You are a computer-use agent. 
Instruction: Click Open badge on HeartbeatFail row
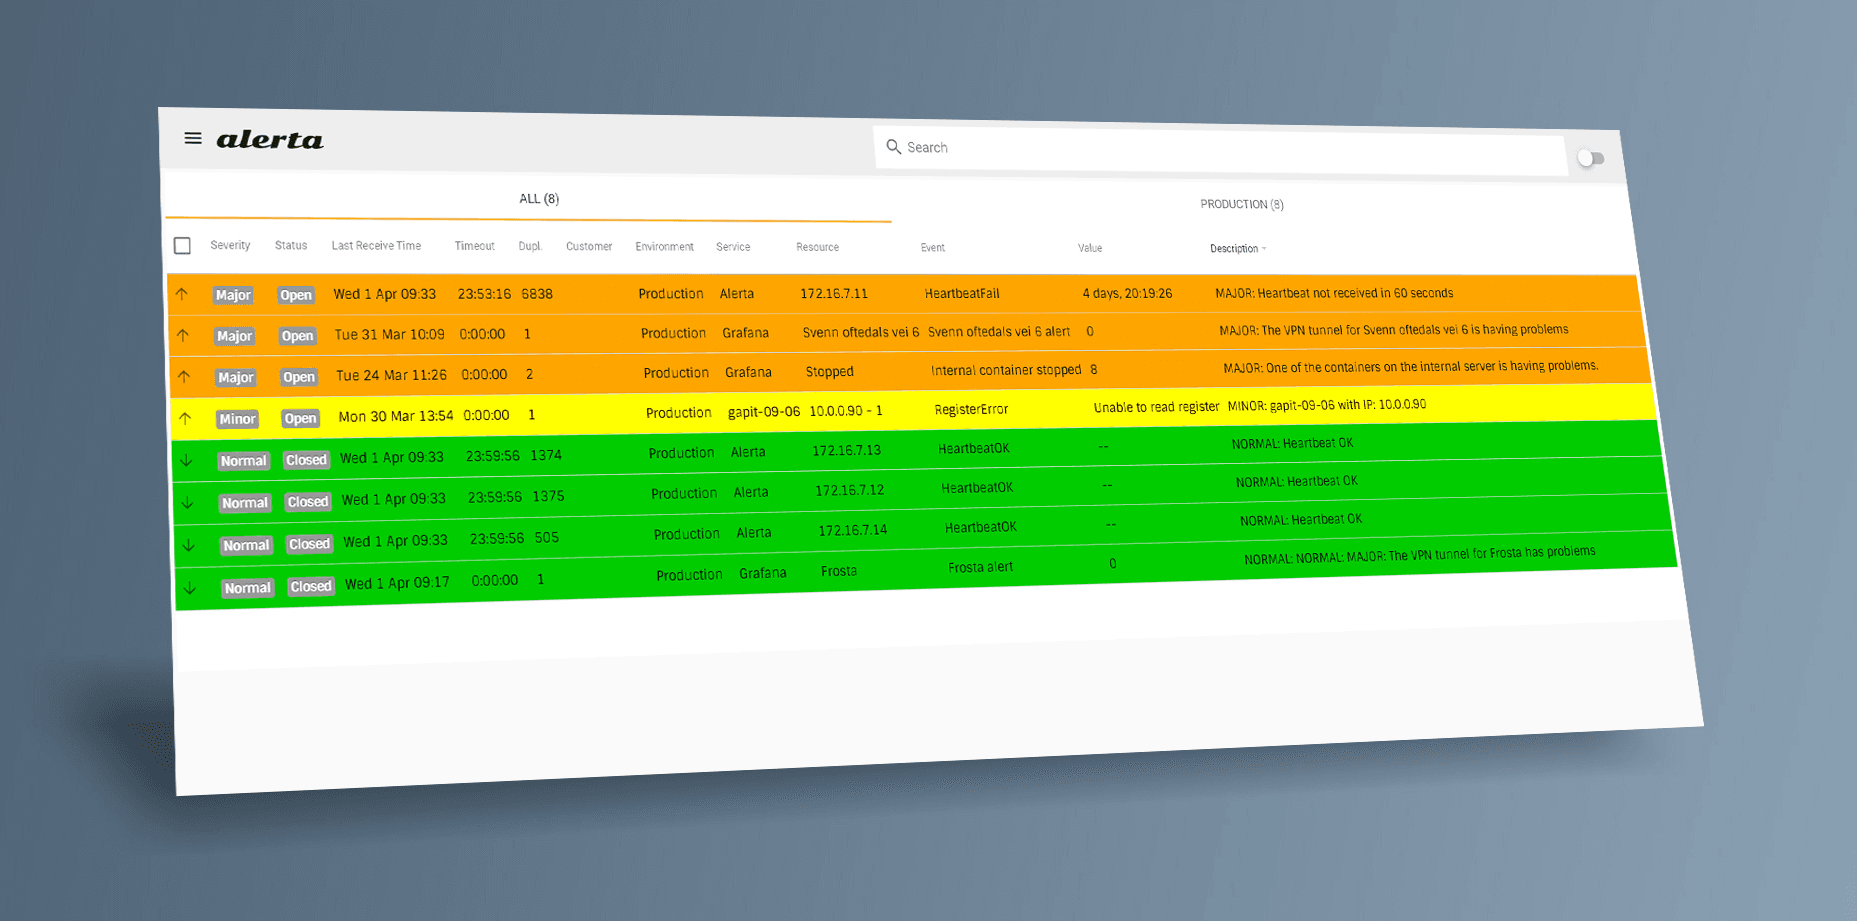[x=296, y=295]
